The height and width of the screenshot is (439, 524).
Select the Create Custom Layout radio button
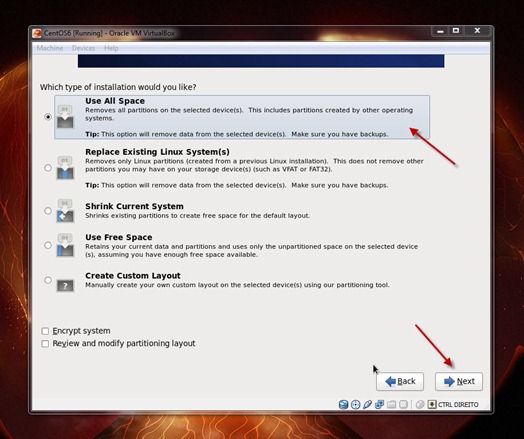click(48, 280)
